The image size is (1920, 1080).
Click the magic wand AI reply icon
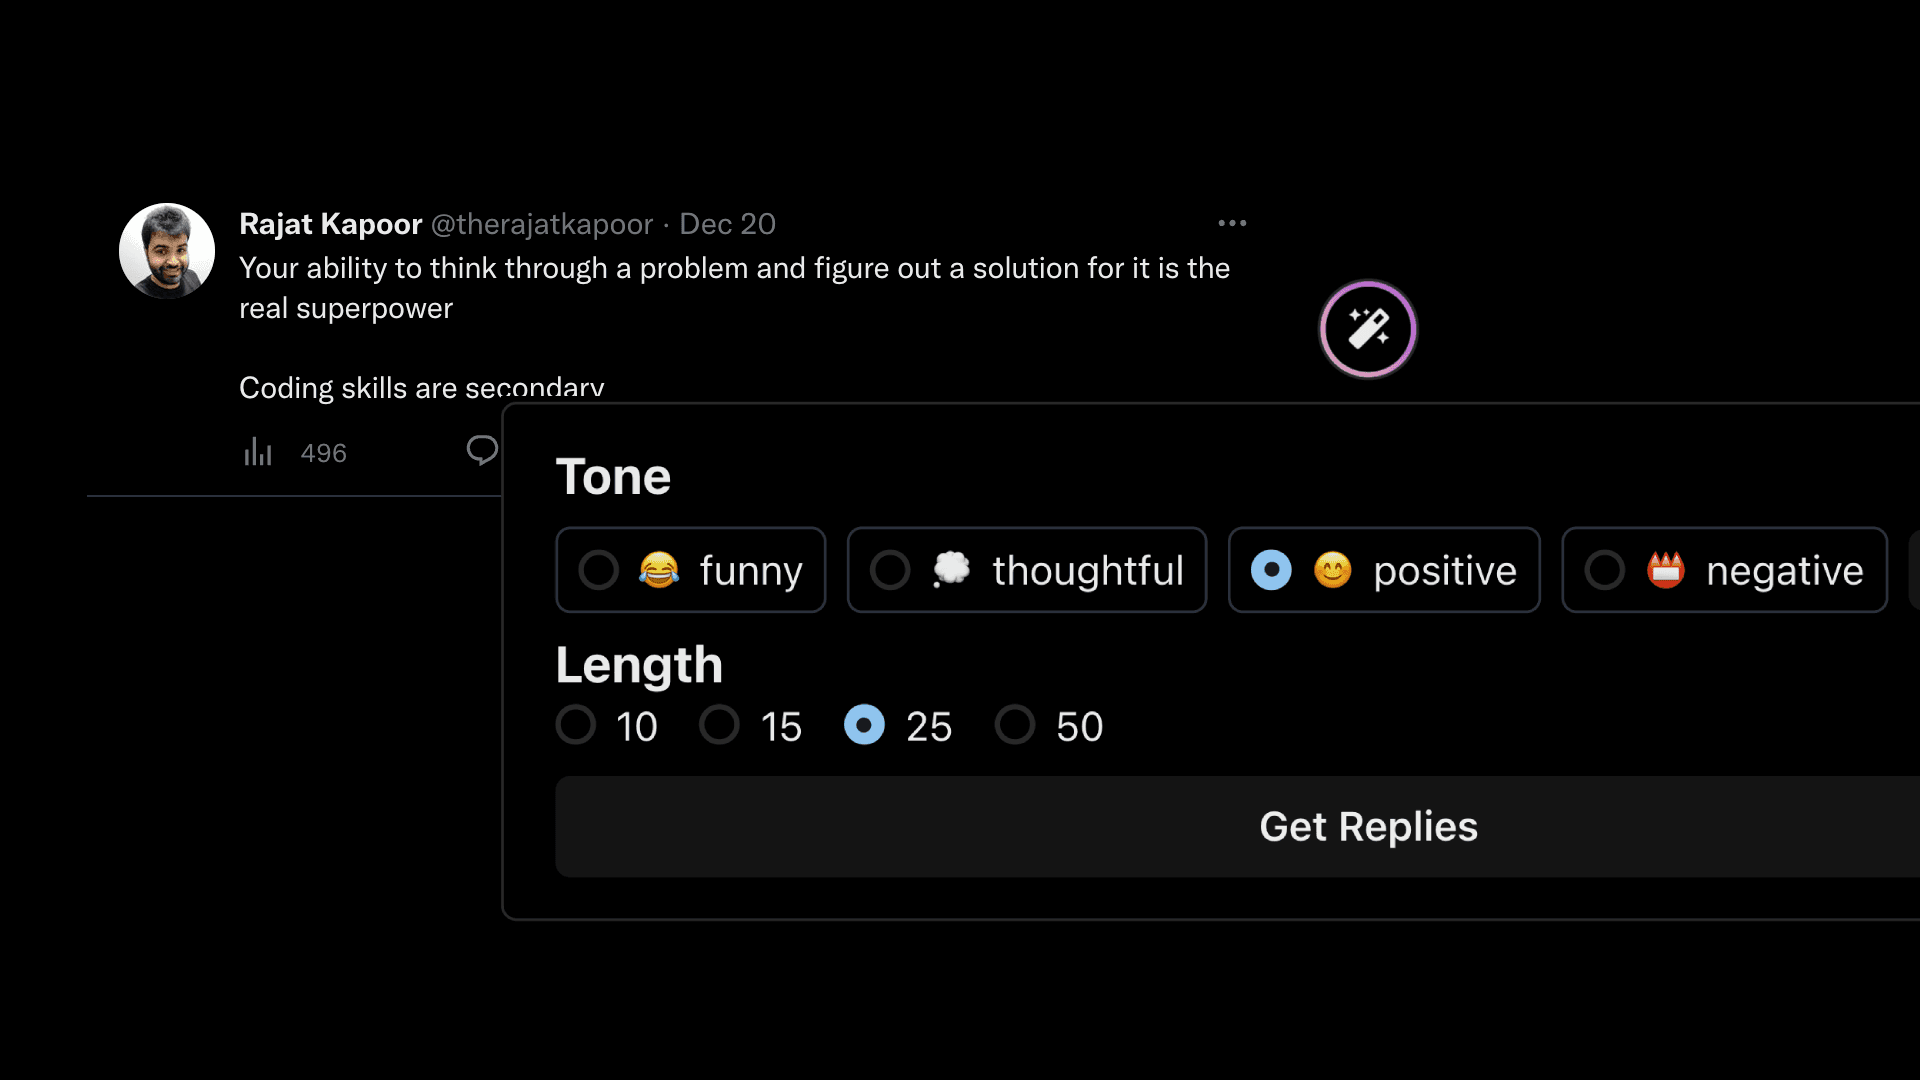pyautogui.click(x=1367, y=329)
